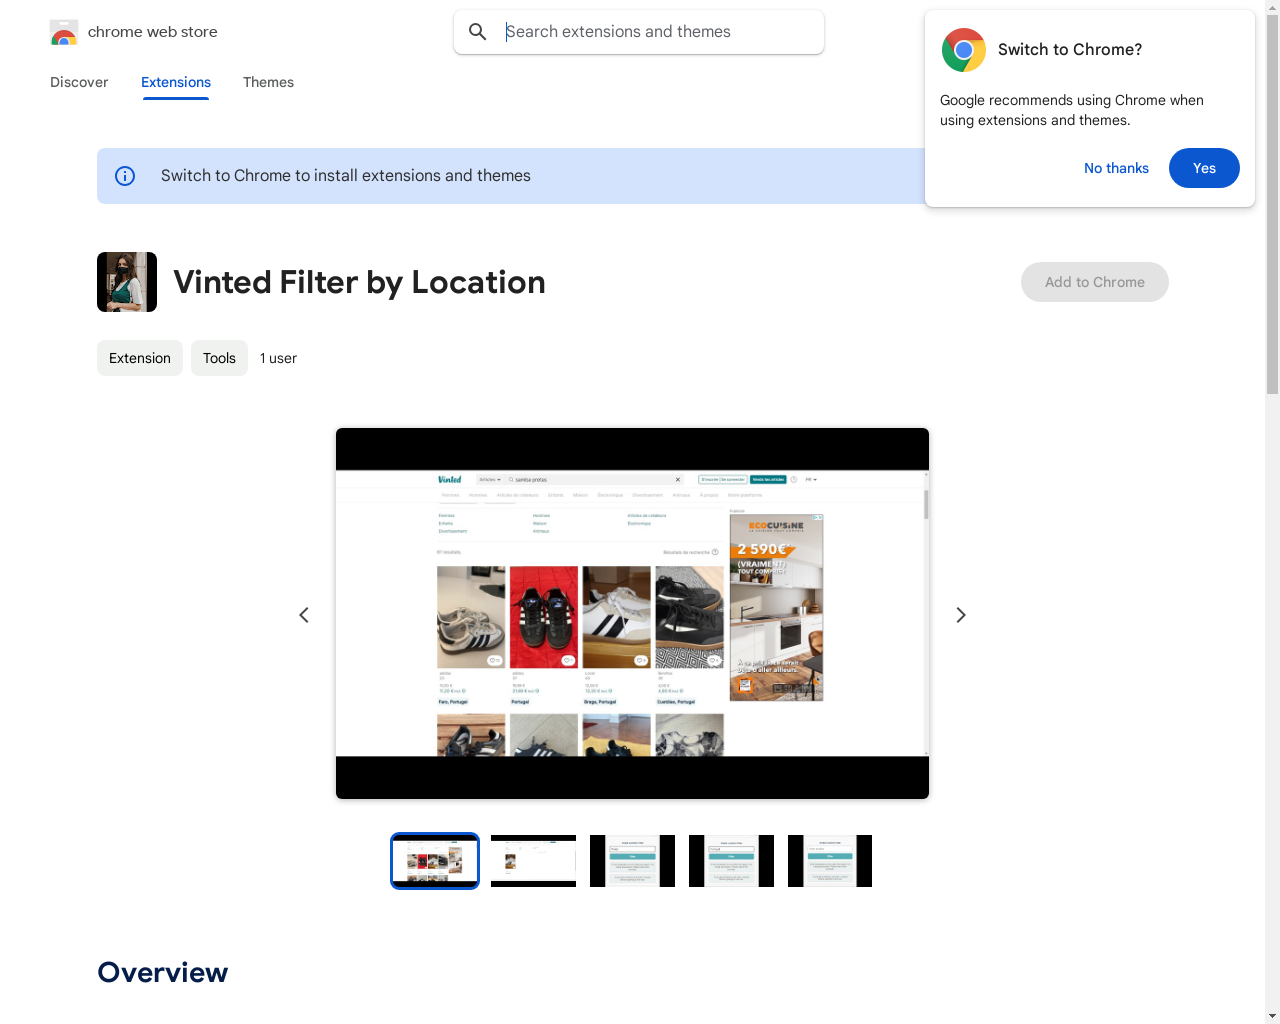The height and width of the screenshot is (1024, 1280).
Task: Click the Vinted Filter by Location heading
Action: [359, 282]
